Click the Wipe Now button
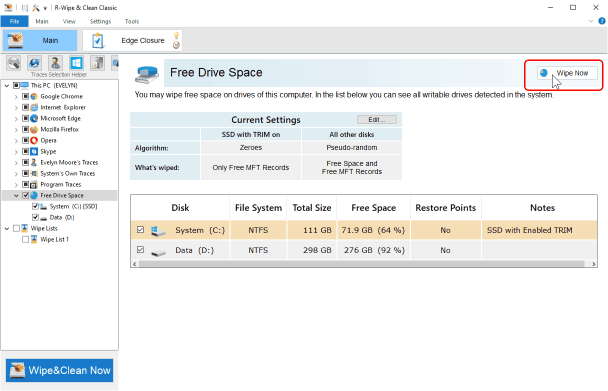This screenshot has width=608, height=391. coord(567,73)
